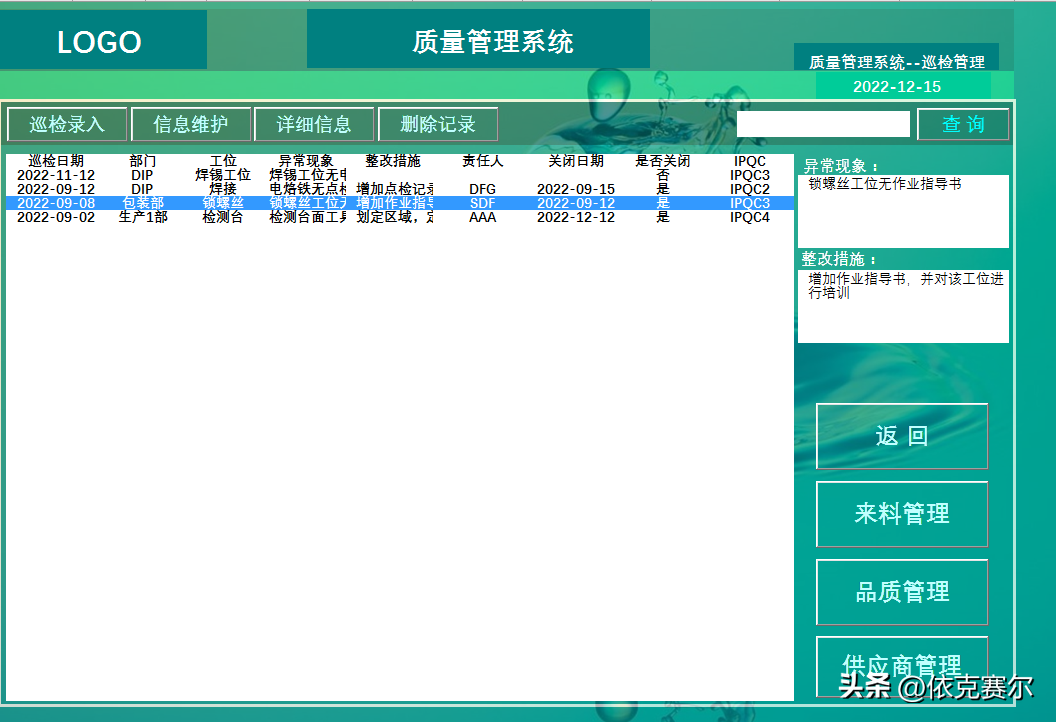Click the IPQC4 cell
Image resolution: width=1056 pixels, height=722 pixels.
point(750,217)
